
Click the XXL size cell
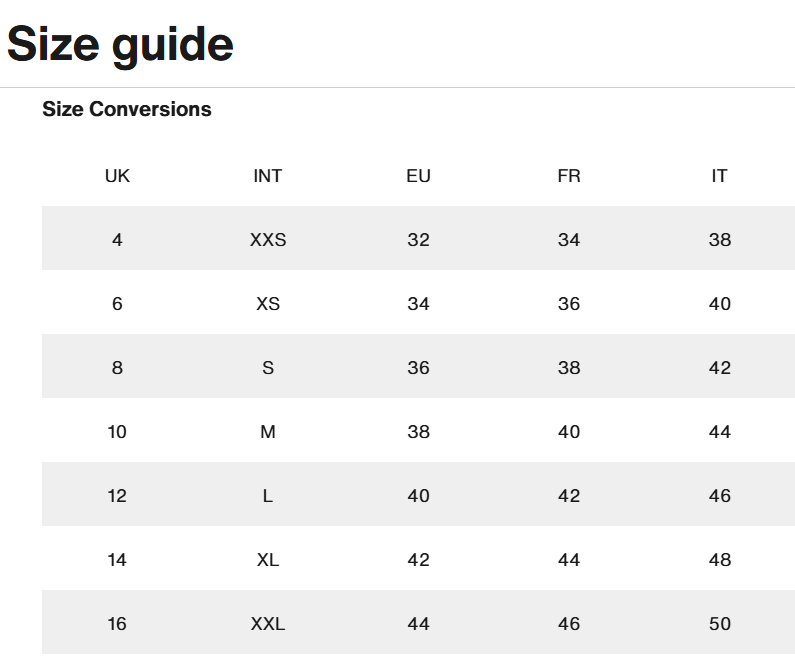pos(268,624)
